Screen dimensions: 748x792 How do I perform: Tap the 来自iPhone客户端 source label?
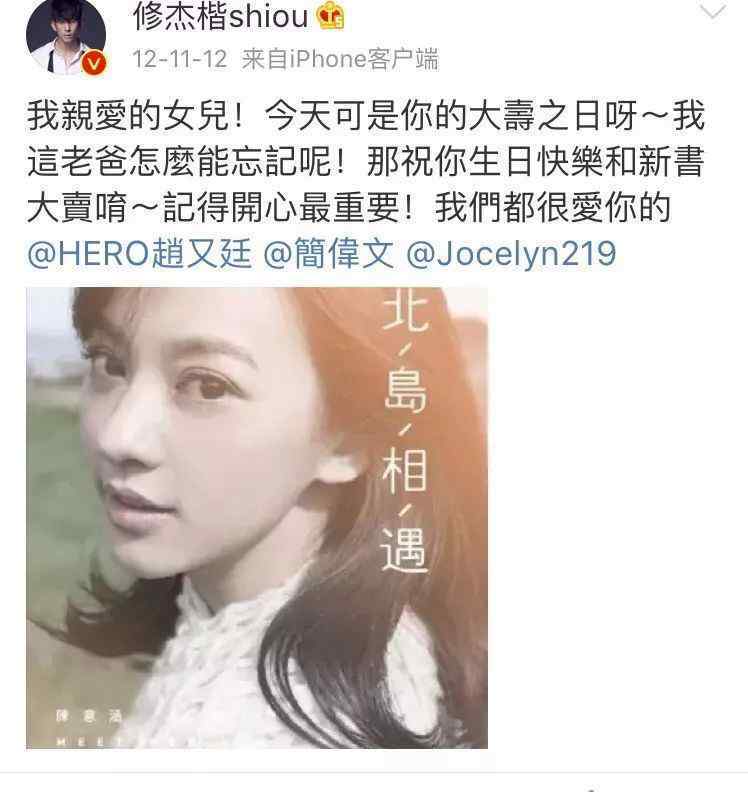(339, 59)
